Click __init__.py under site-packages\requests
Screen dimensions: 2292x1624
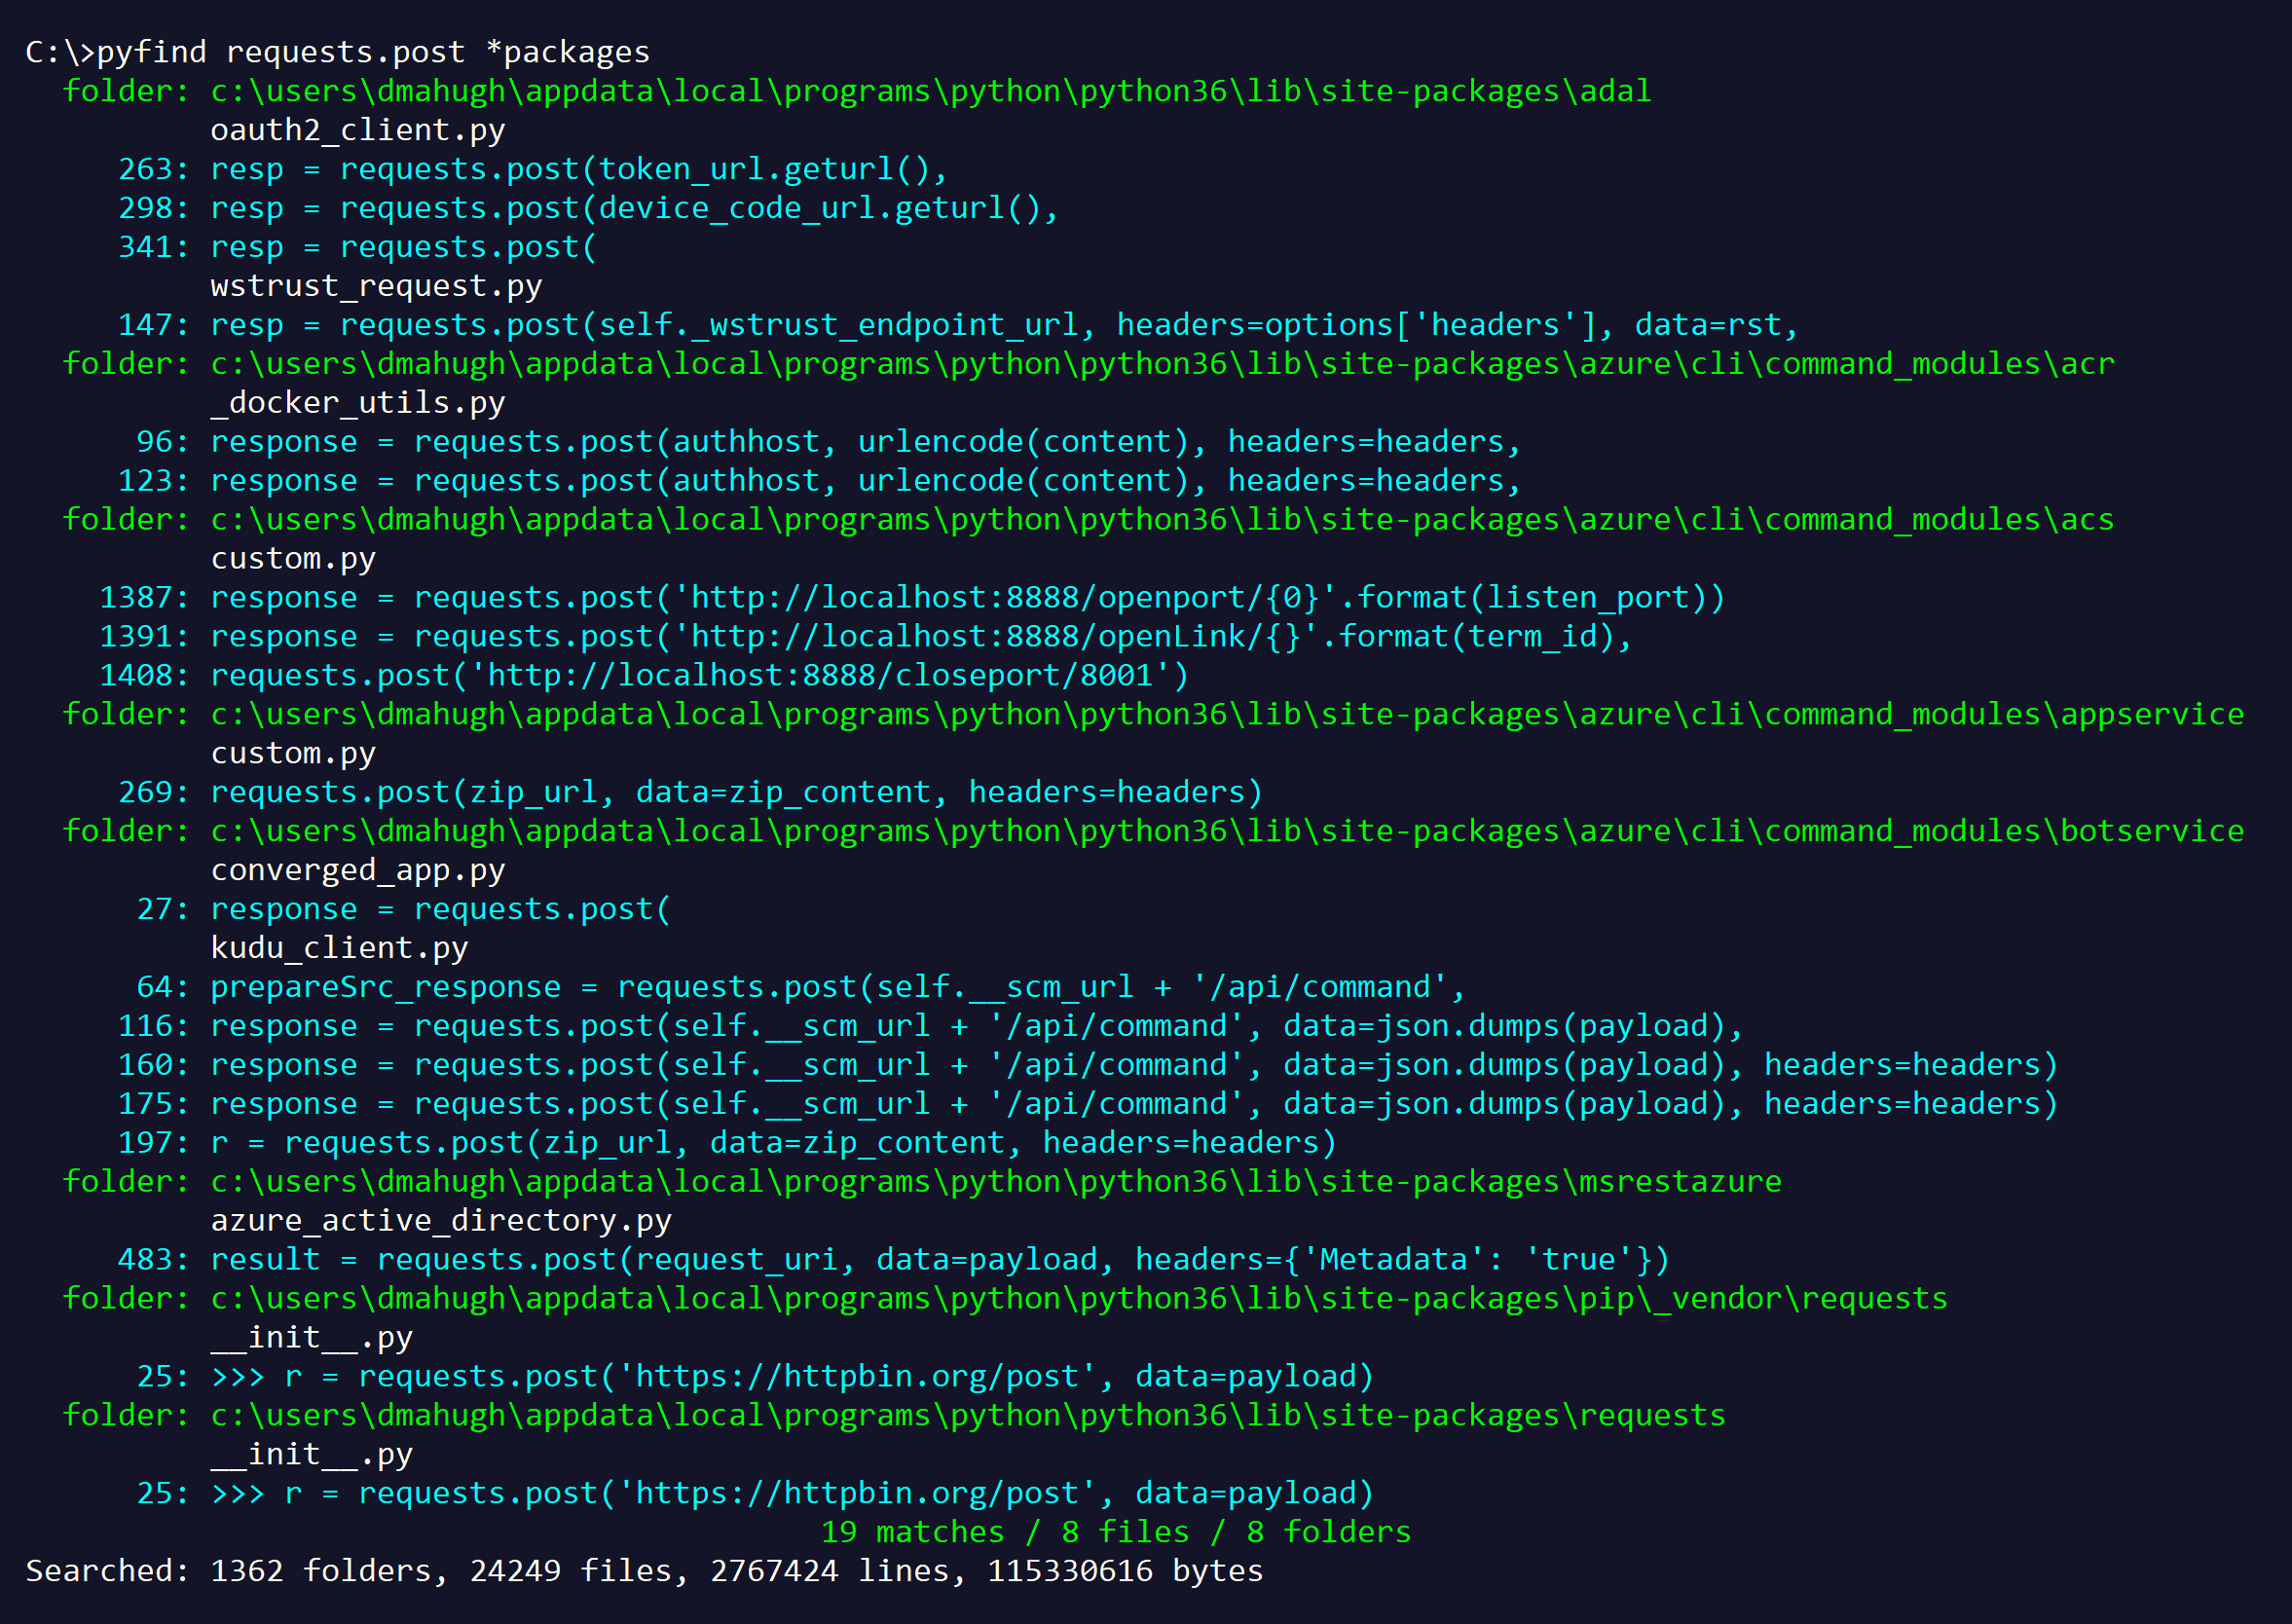311,1456
